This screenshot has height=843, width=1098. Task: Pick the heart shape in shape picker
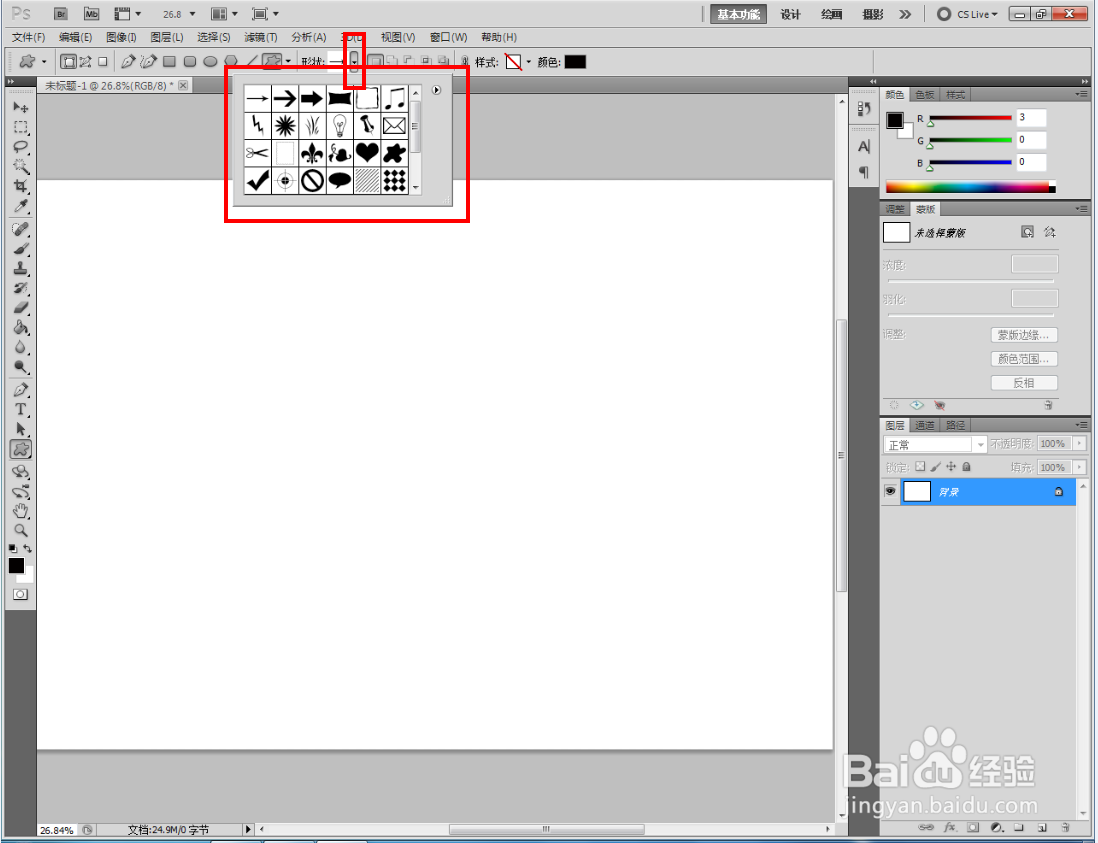(367, 153)
